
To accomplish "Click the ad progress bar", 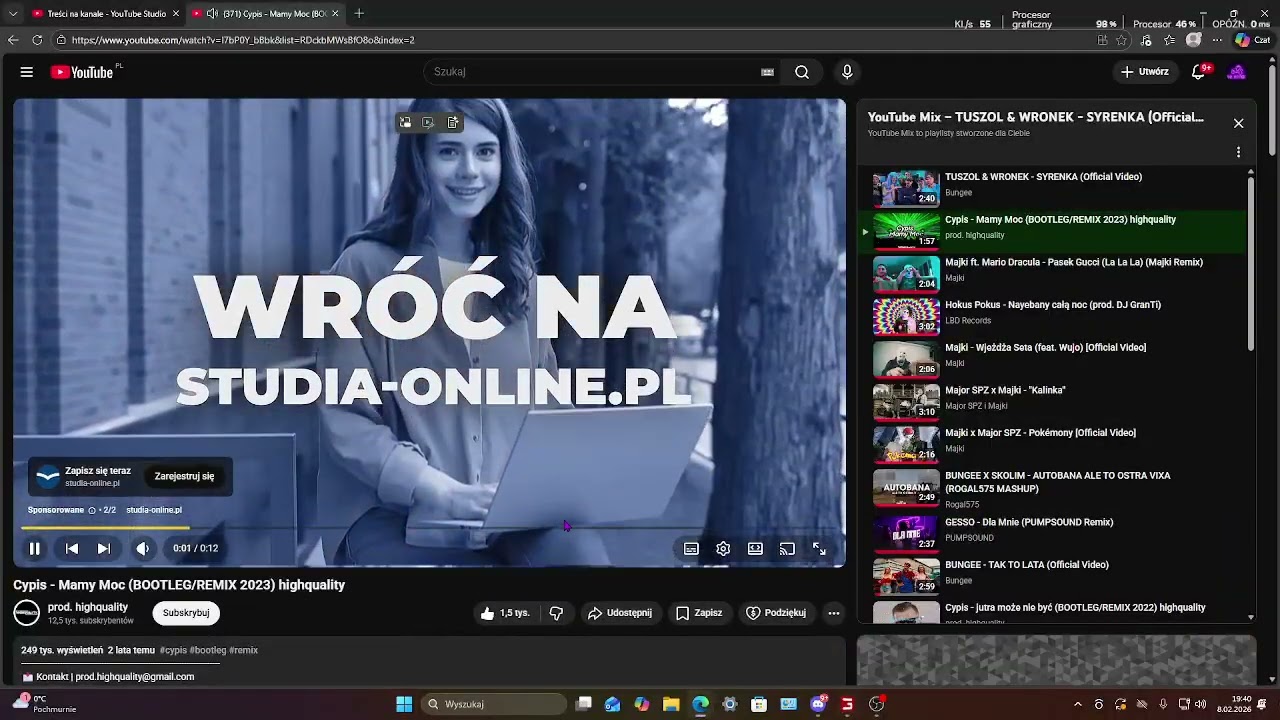I will coord(429,528).
